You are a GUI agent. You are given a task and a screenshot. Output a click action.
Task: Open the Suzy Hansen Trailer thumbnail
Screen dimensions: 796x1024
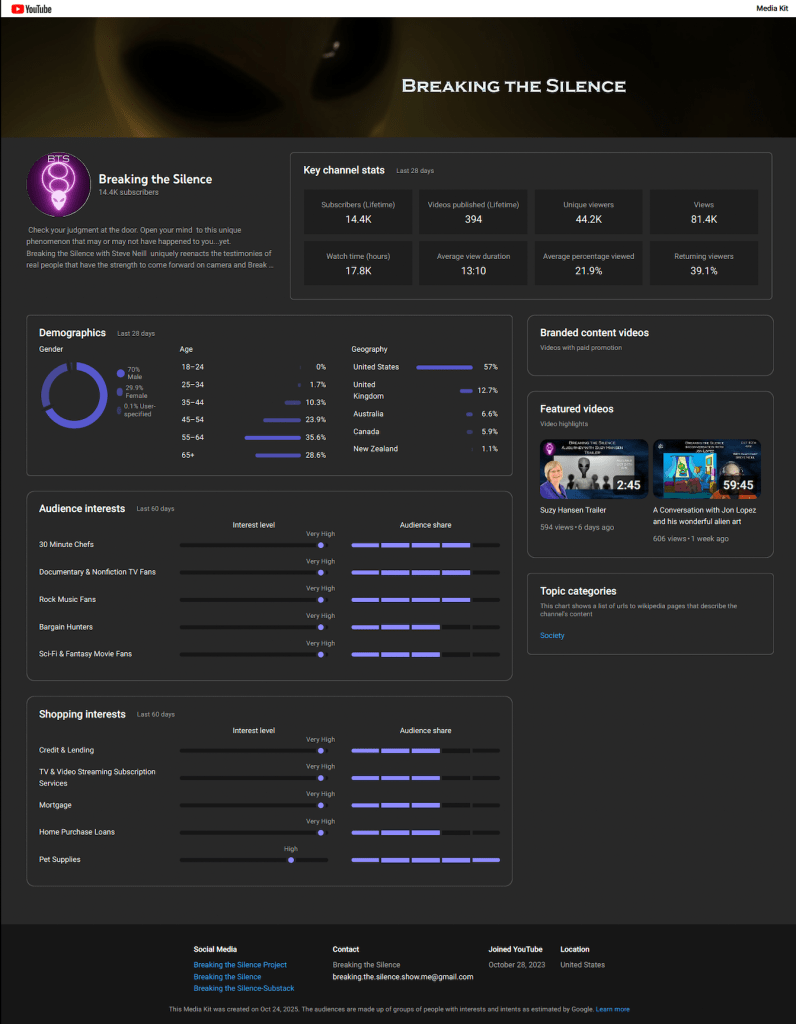point(594,468)
